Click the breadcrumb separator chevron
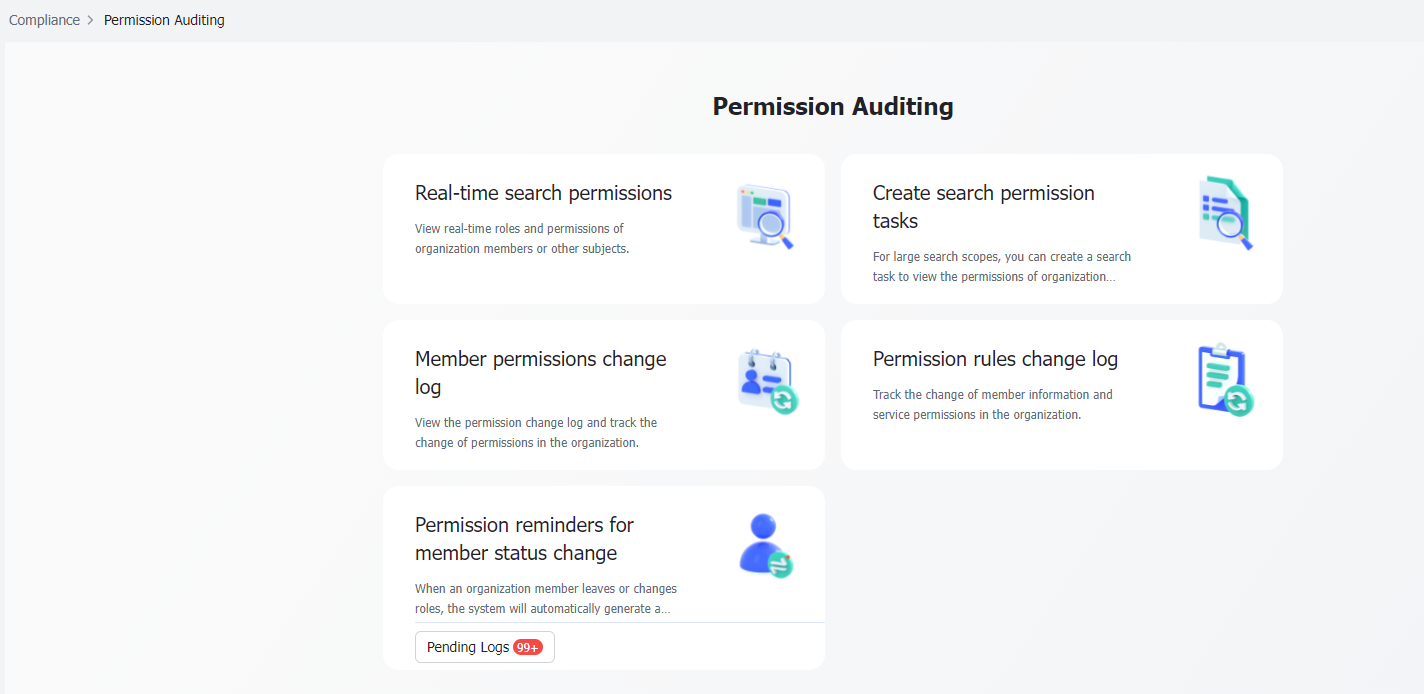This screenshot has height=694, width=1424. click(x=91, y=19)
